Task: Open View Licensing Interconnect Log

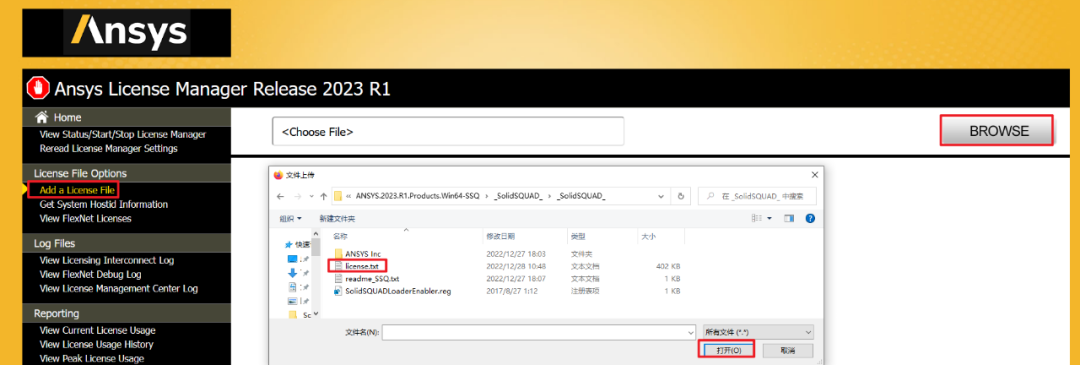Action: (x=107, y=260)
